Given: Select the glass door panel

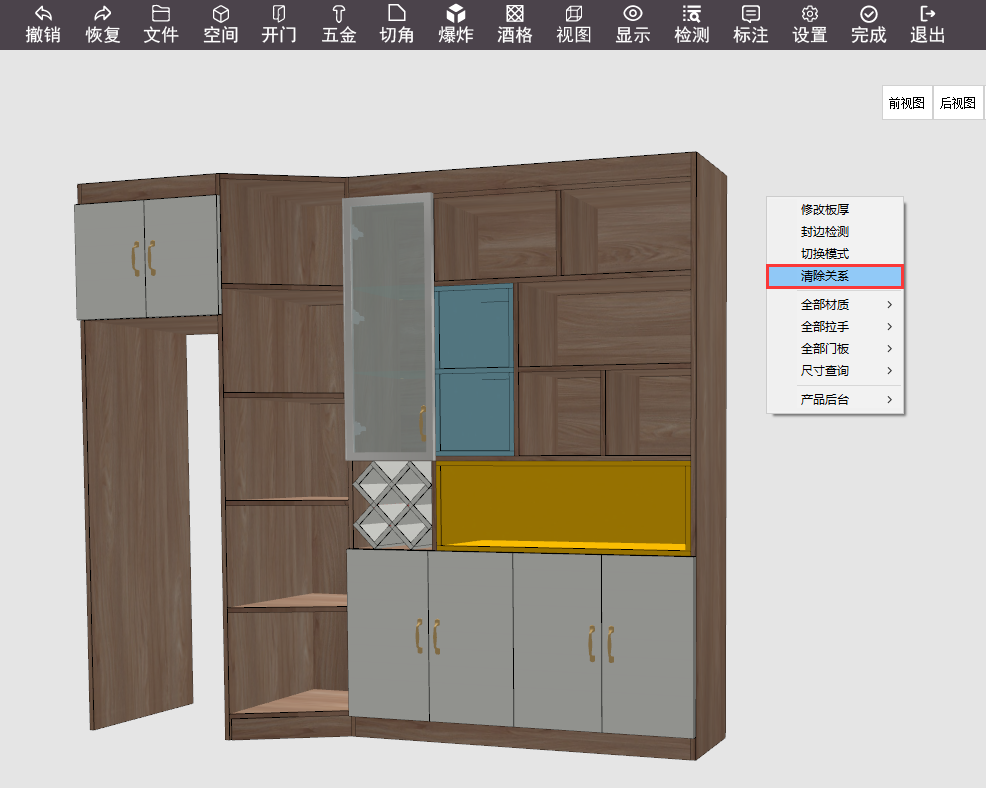Looking at the screenshot, I should click(x=389, y=326).
